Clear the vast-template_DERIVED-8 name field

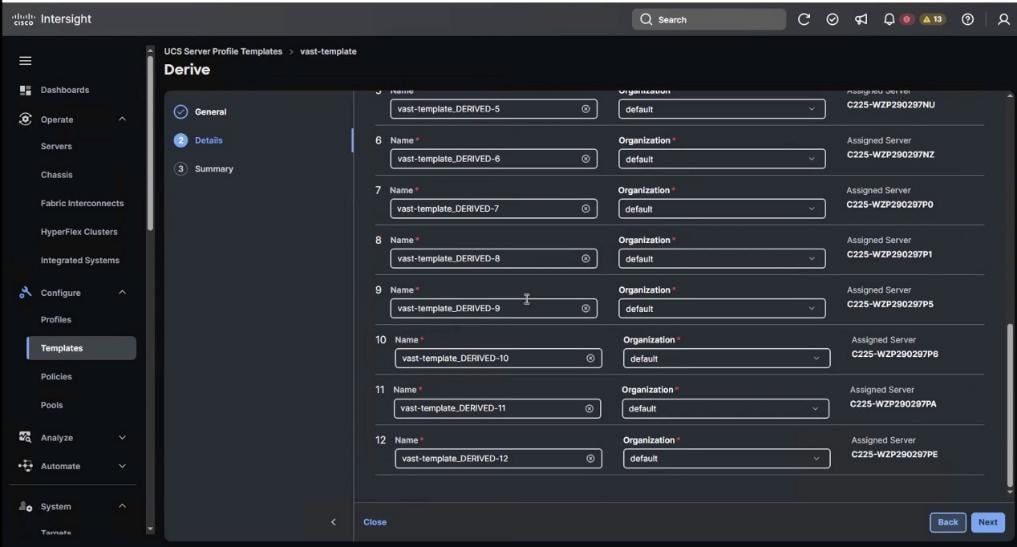click(586, 258)
